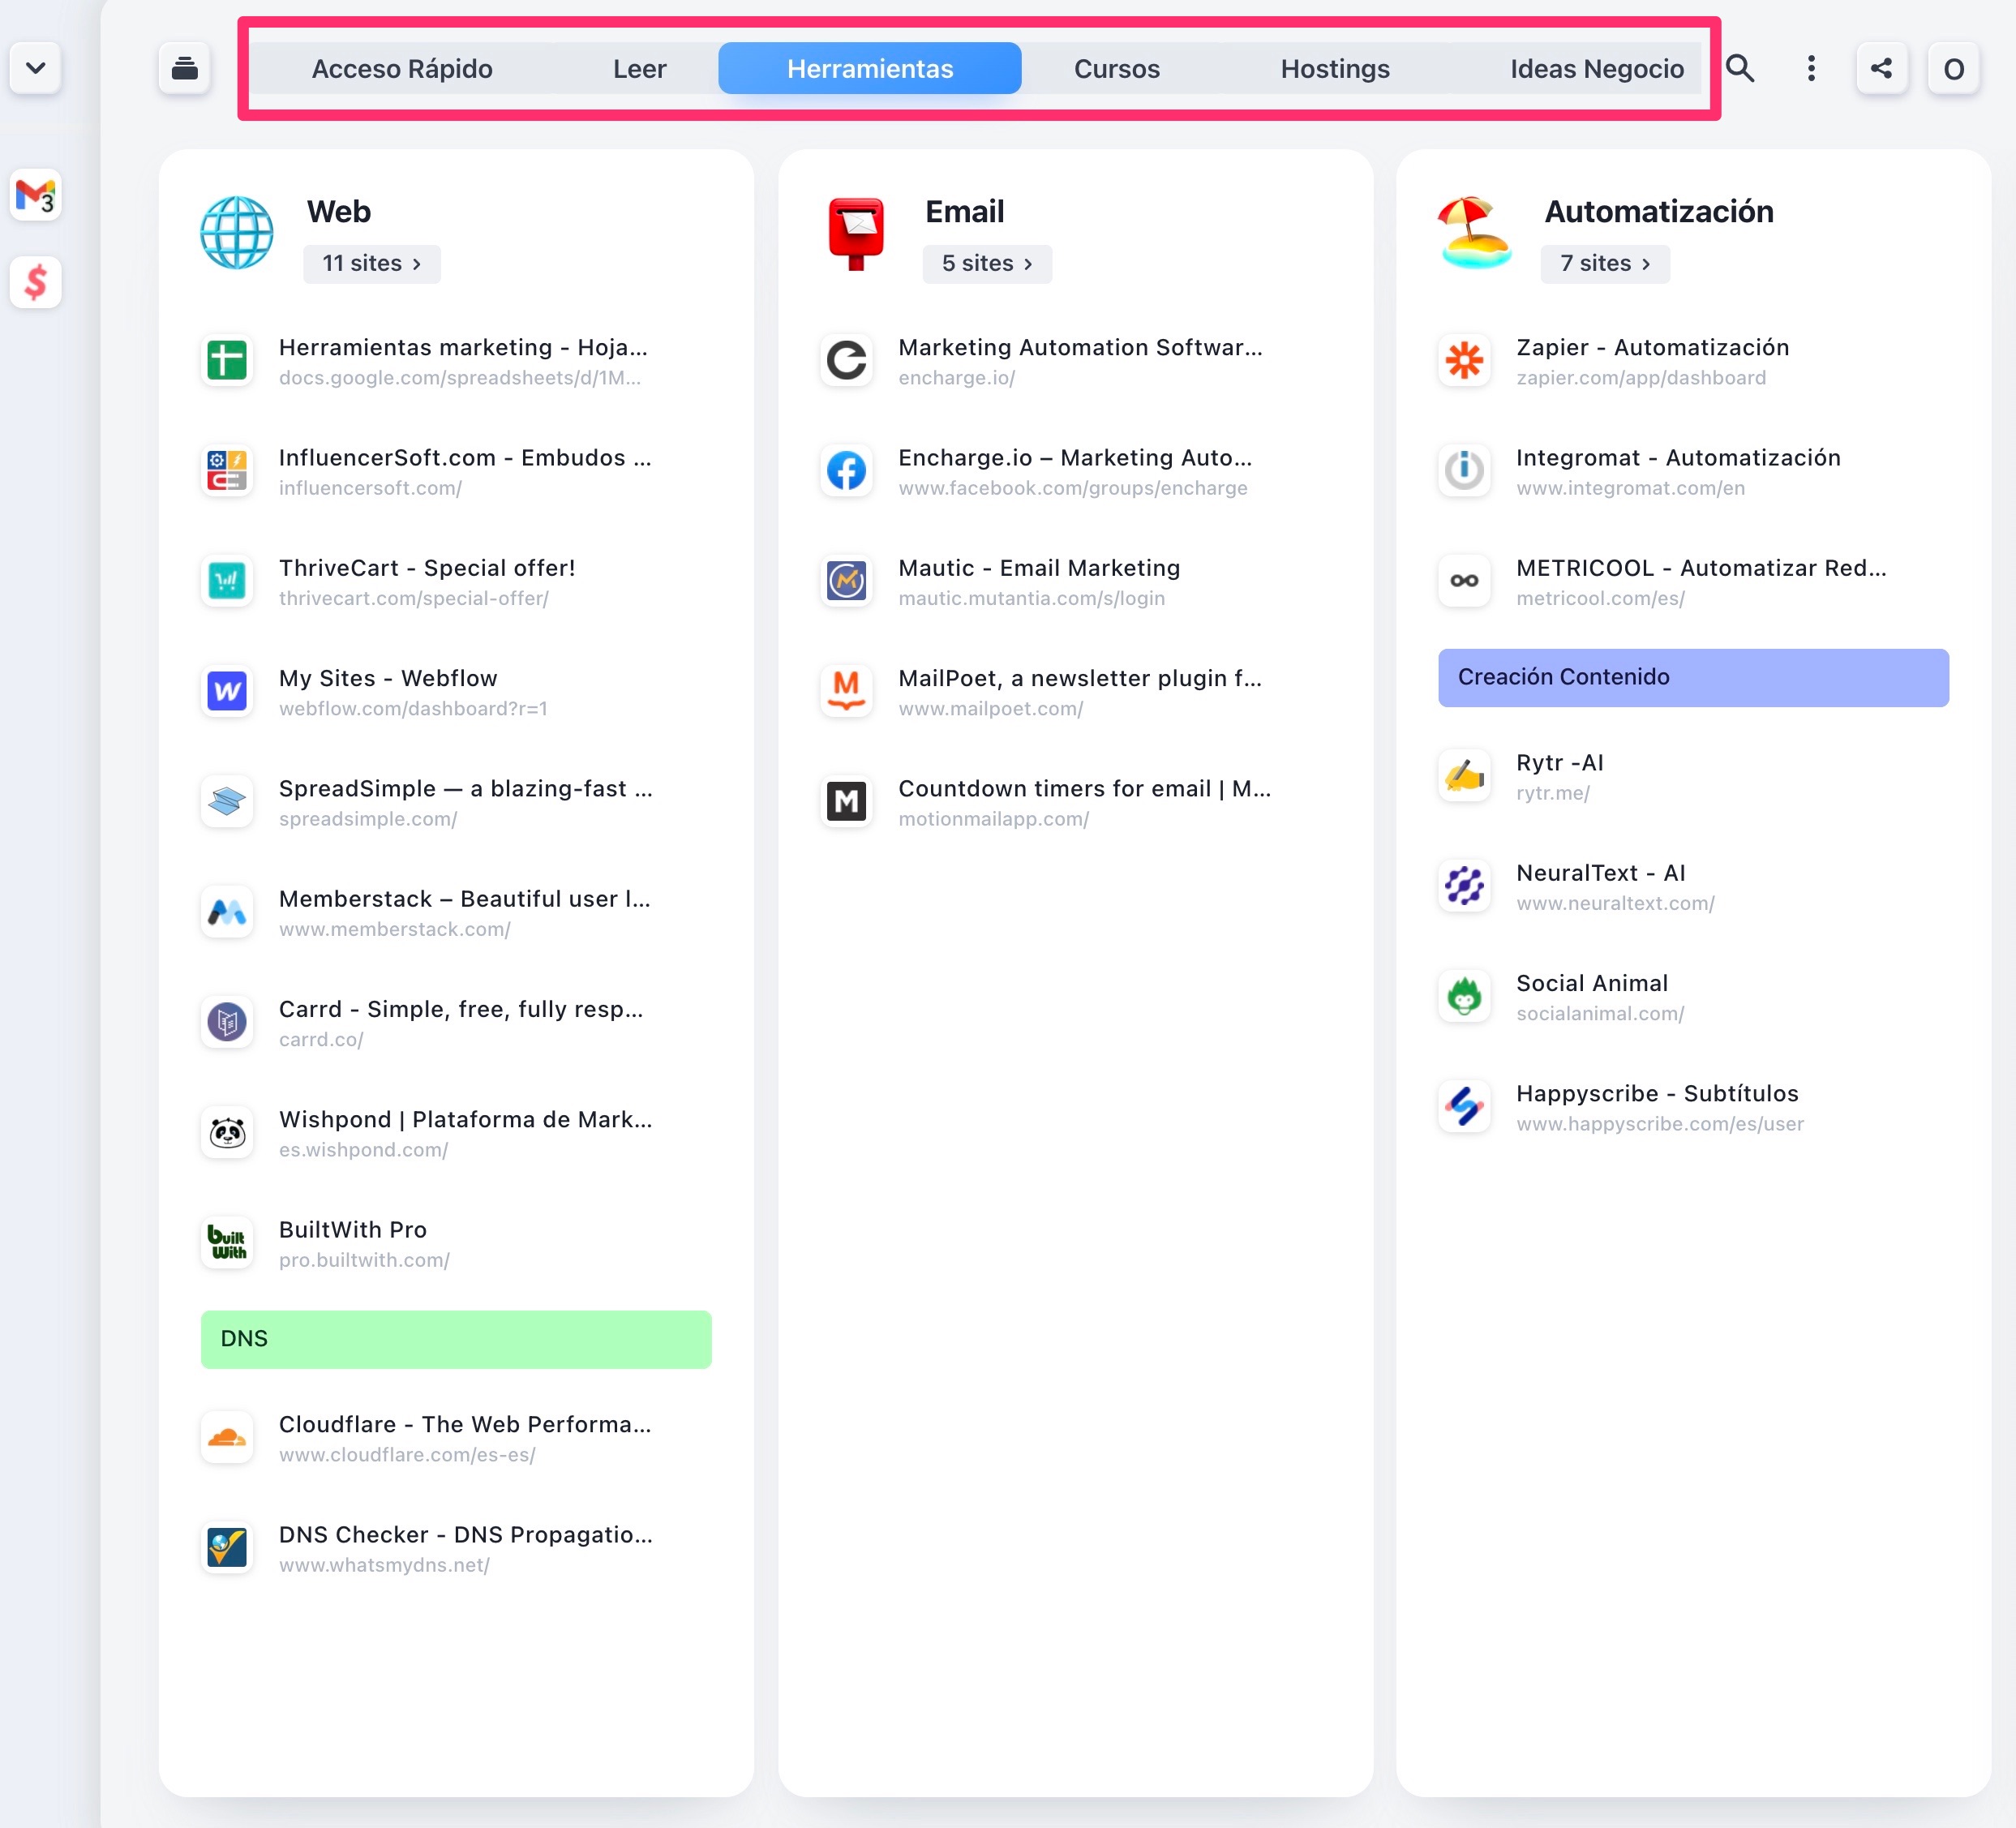Open the My Sites - Webflow link
Screen dimensions: 2016x1828
pyautogui.click(x=388, y=678)
